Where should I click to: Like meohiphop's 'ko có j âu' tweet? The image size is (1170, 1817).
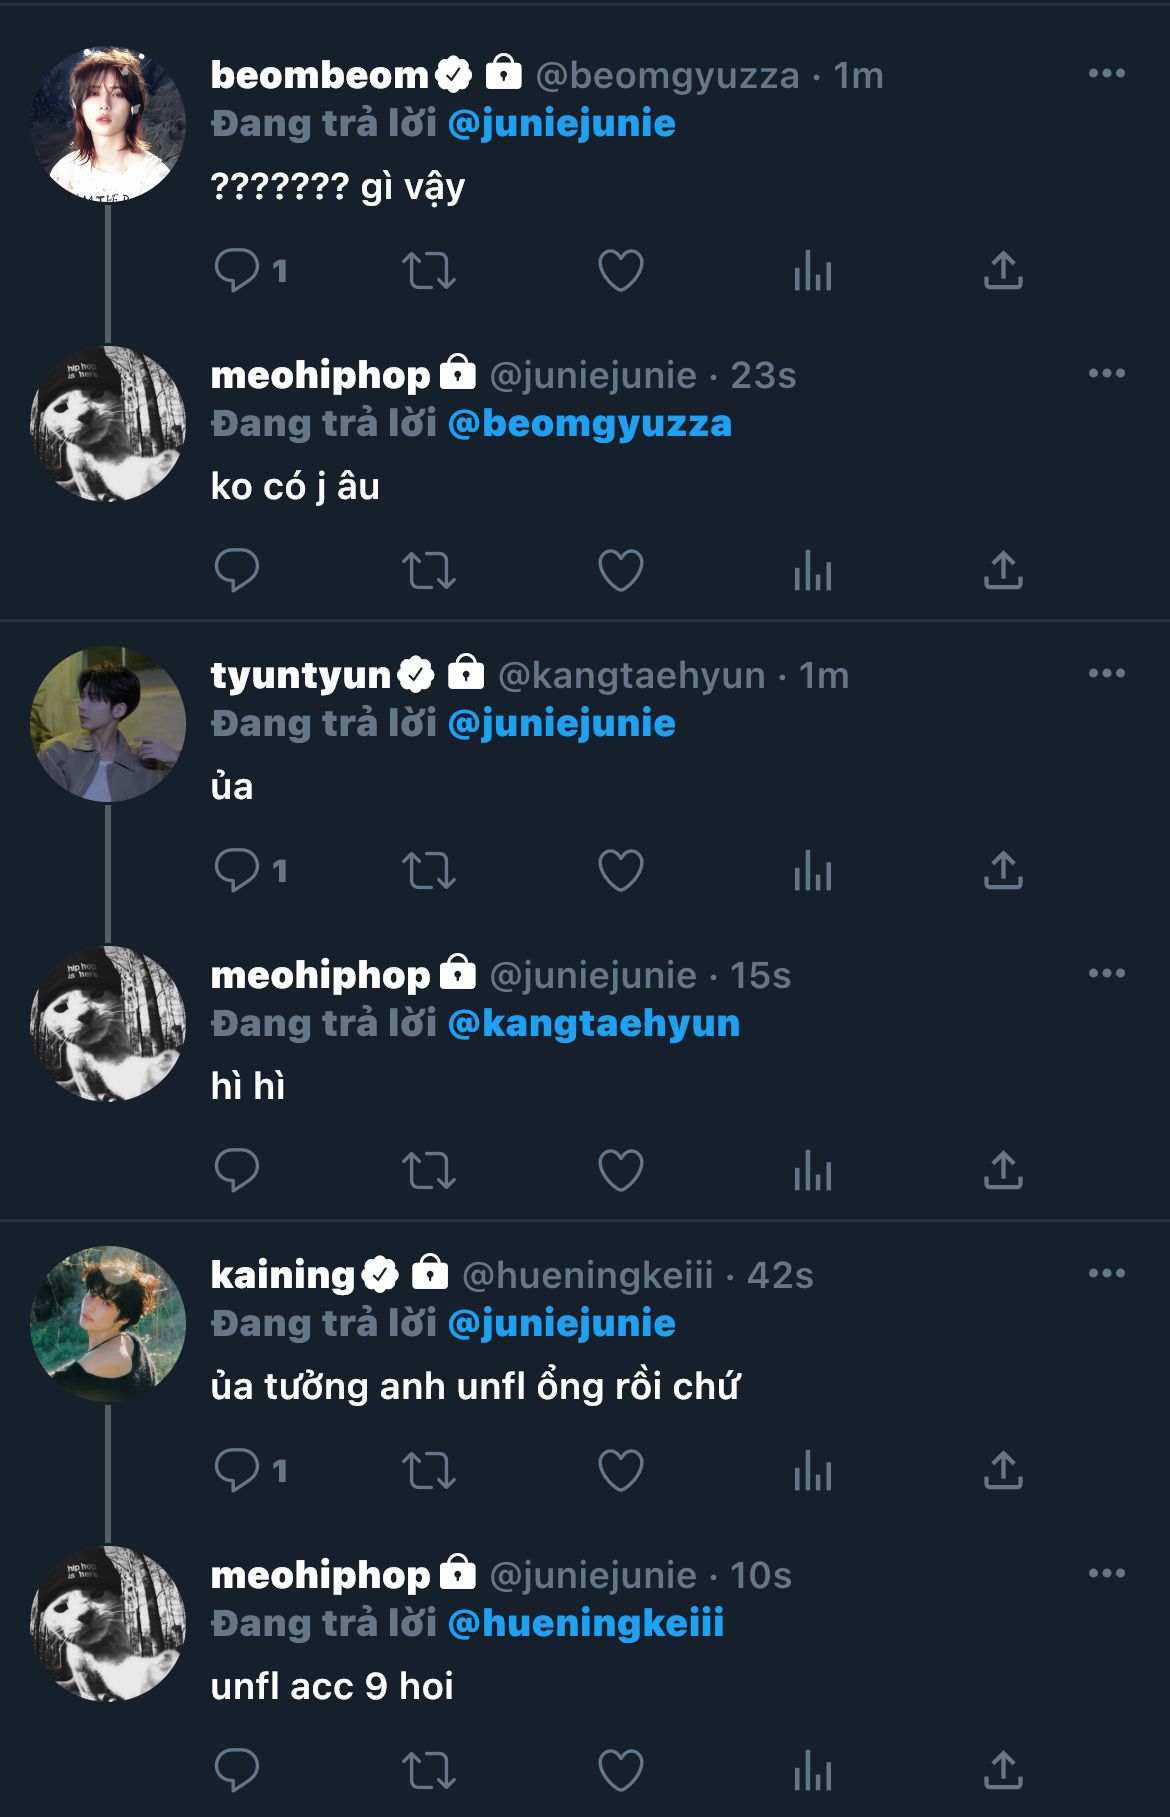pos(620,570)
